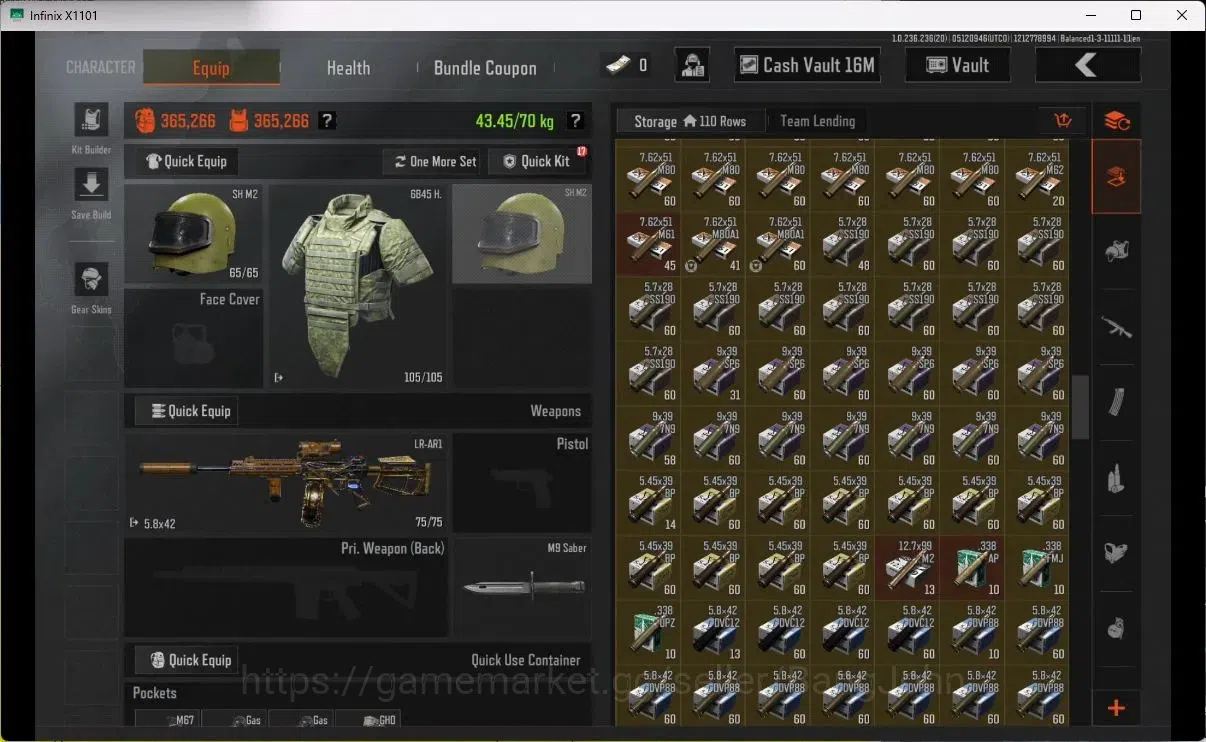Switch to the Health tab

[348, 68]
